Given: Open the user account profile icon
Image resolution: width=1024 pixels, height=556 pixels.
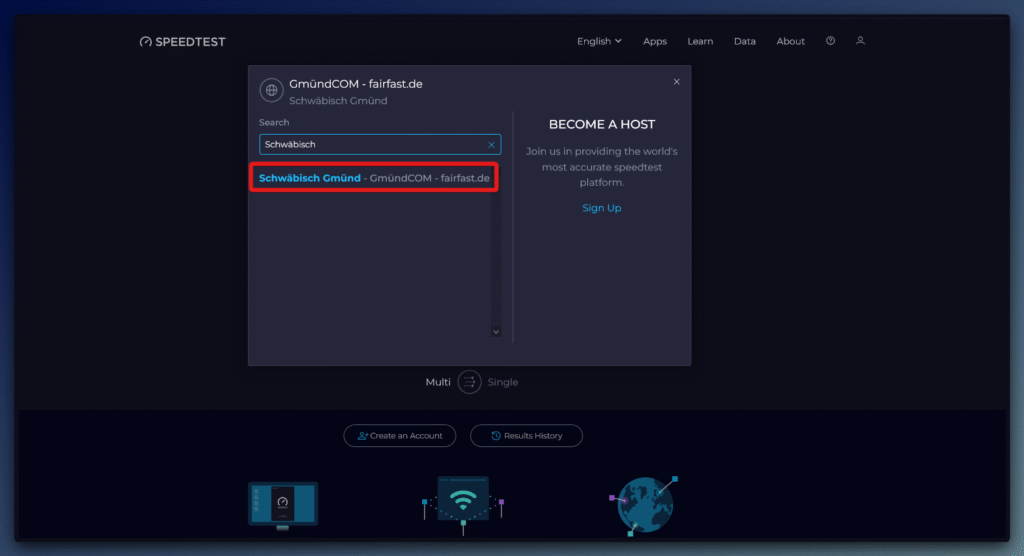Looking at the screenshot, I should click(860, 41).
